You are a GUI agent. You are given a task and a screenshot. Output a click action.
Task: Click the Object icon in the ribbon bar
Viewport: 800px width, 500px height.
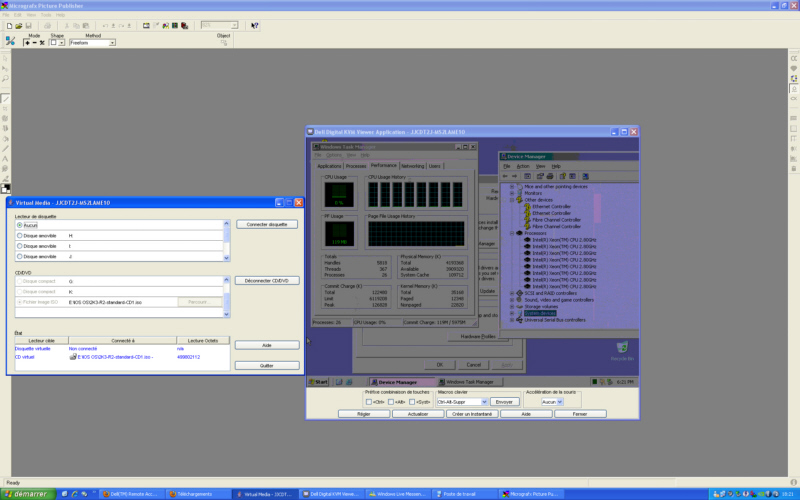(223, 43)
